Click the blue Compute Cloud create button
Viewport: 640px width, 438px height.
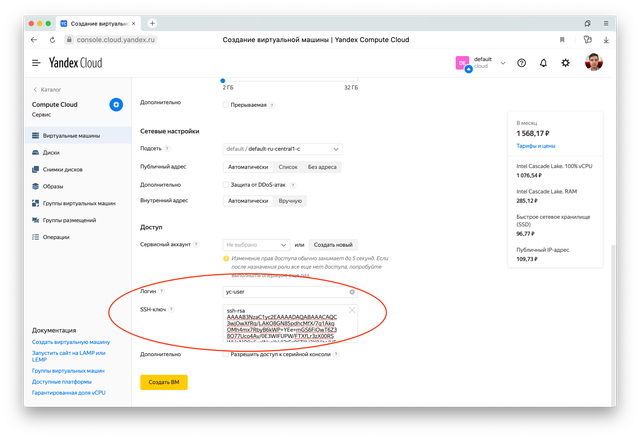pos(116,103)
